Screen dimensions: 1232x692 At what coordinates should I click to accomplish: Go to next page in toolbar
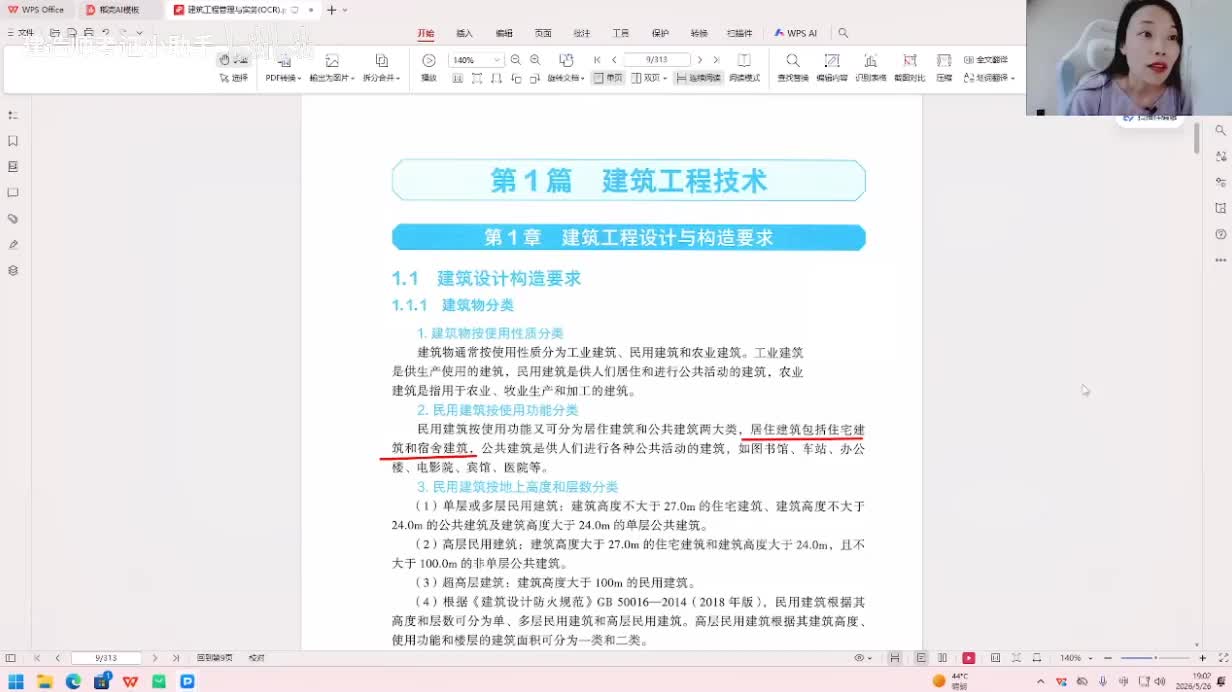click(700, 60)
